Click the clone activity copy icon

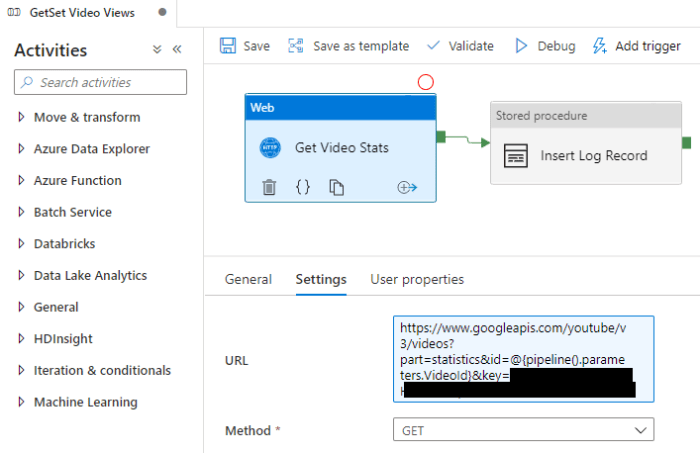[337, 187]
